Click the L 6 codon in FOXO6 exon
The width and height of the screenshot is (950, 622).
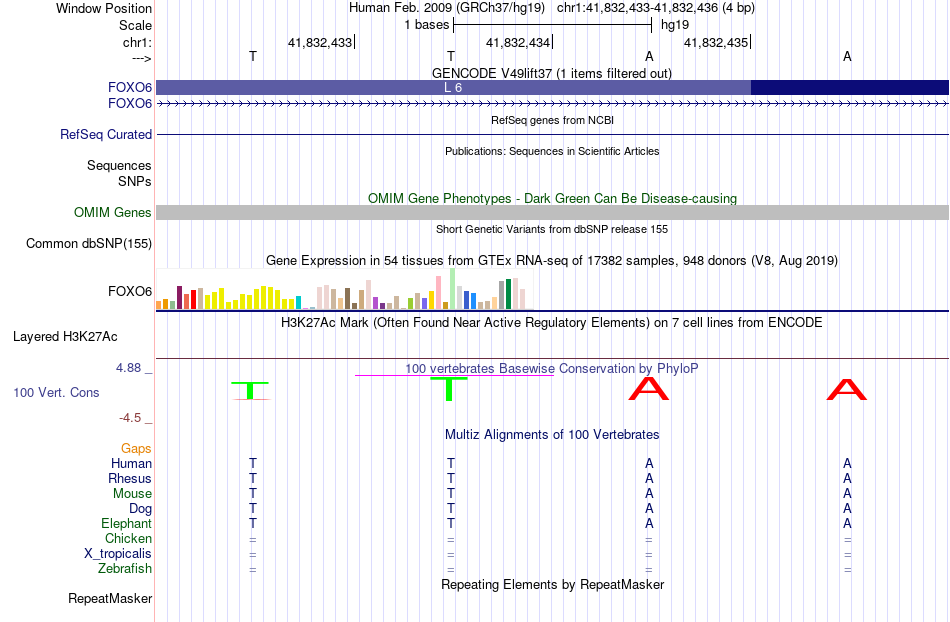(453, 87)
